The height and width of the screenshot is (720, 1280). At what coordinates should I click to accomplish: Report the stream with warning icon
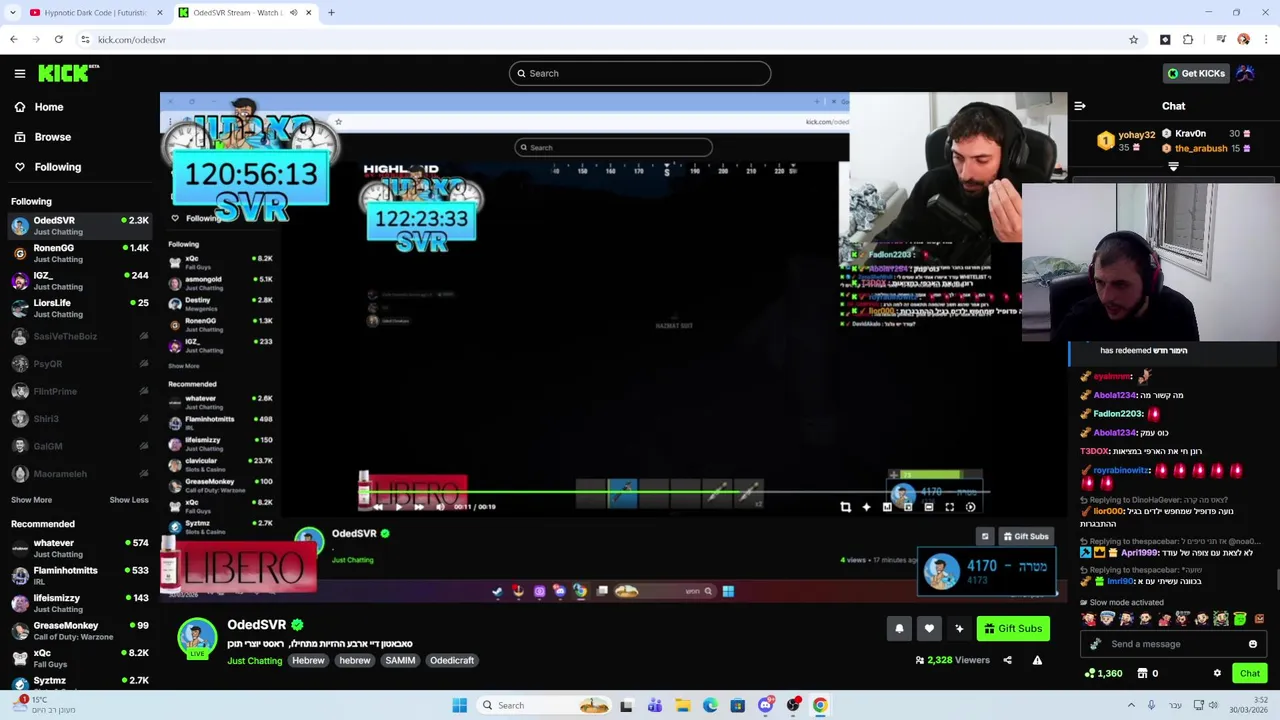coord(1037,660)
